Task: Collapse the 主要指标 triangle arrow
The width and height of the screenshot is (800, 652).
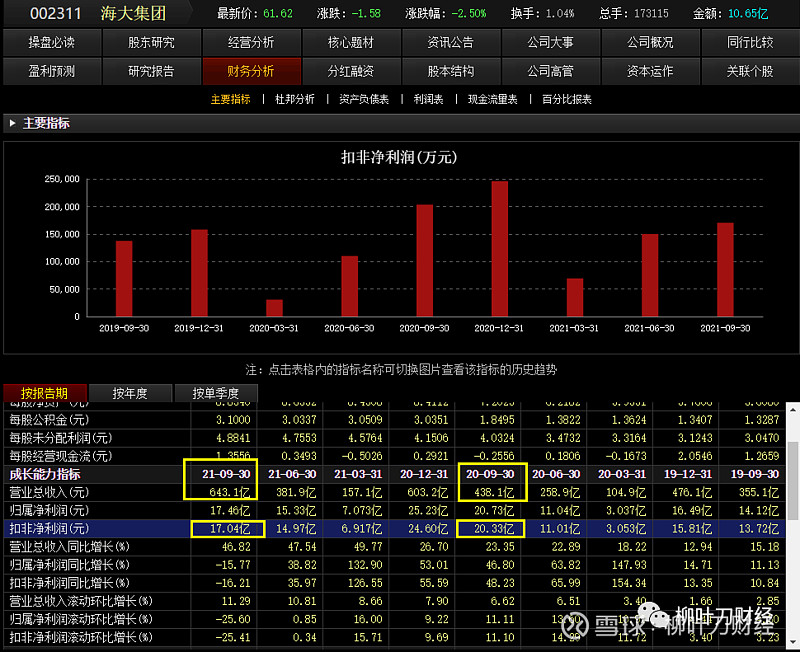Action: [x=12, y=123]
